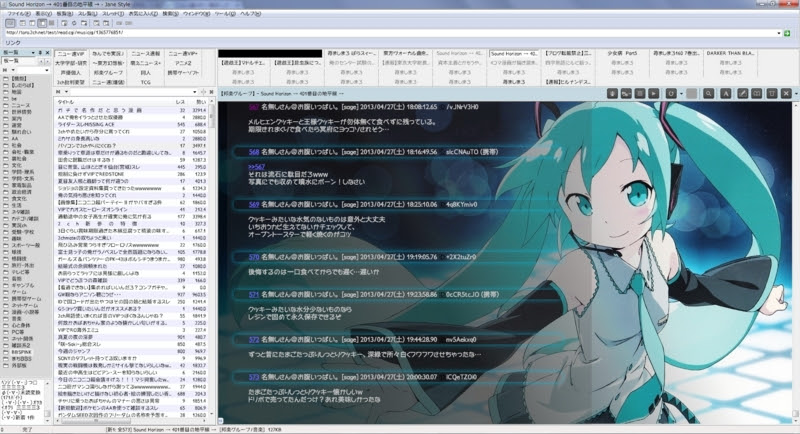Open the ウィンドウ menu
This screenshot has height=434, width=800.
196,14
